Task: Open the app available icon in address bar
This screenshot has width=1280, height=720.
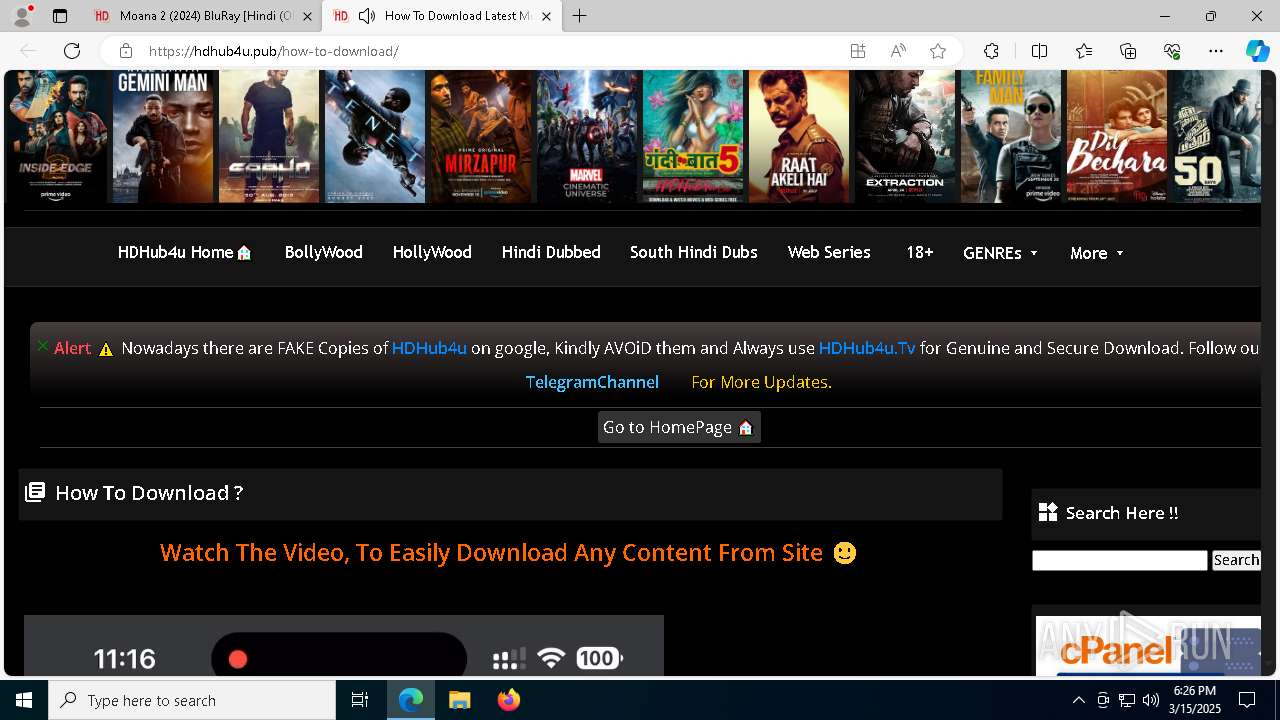Action: [858, 51]
